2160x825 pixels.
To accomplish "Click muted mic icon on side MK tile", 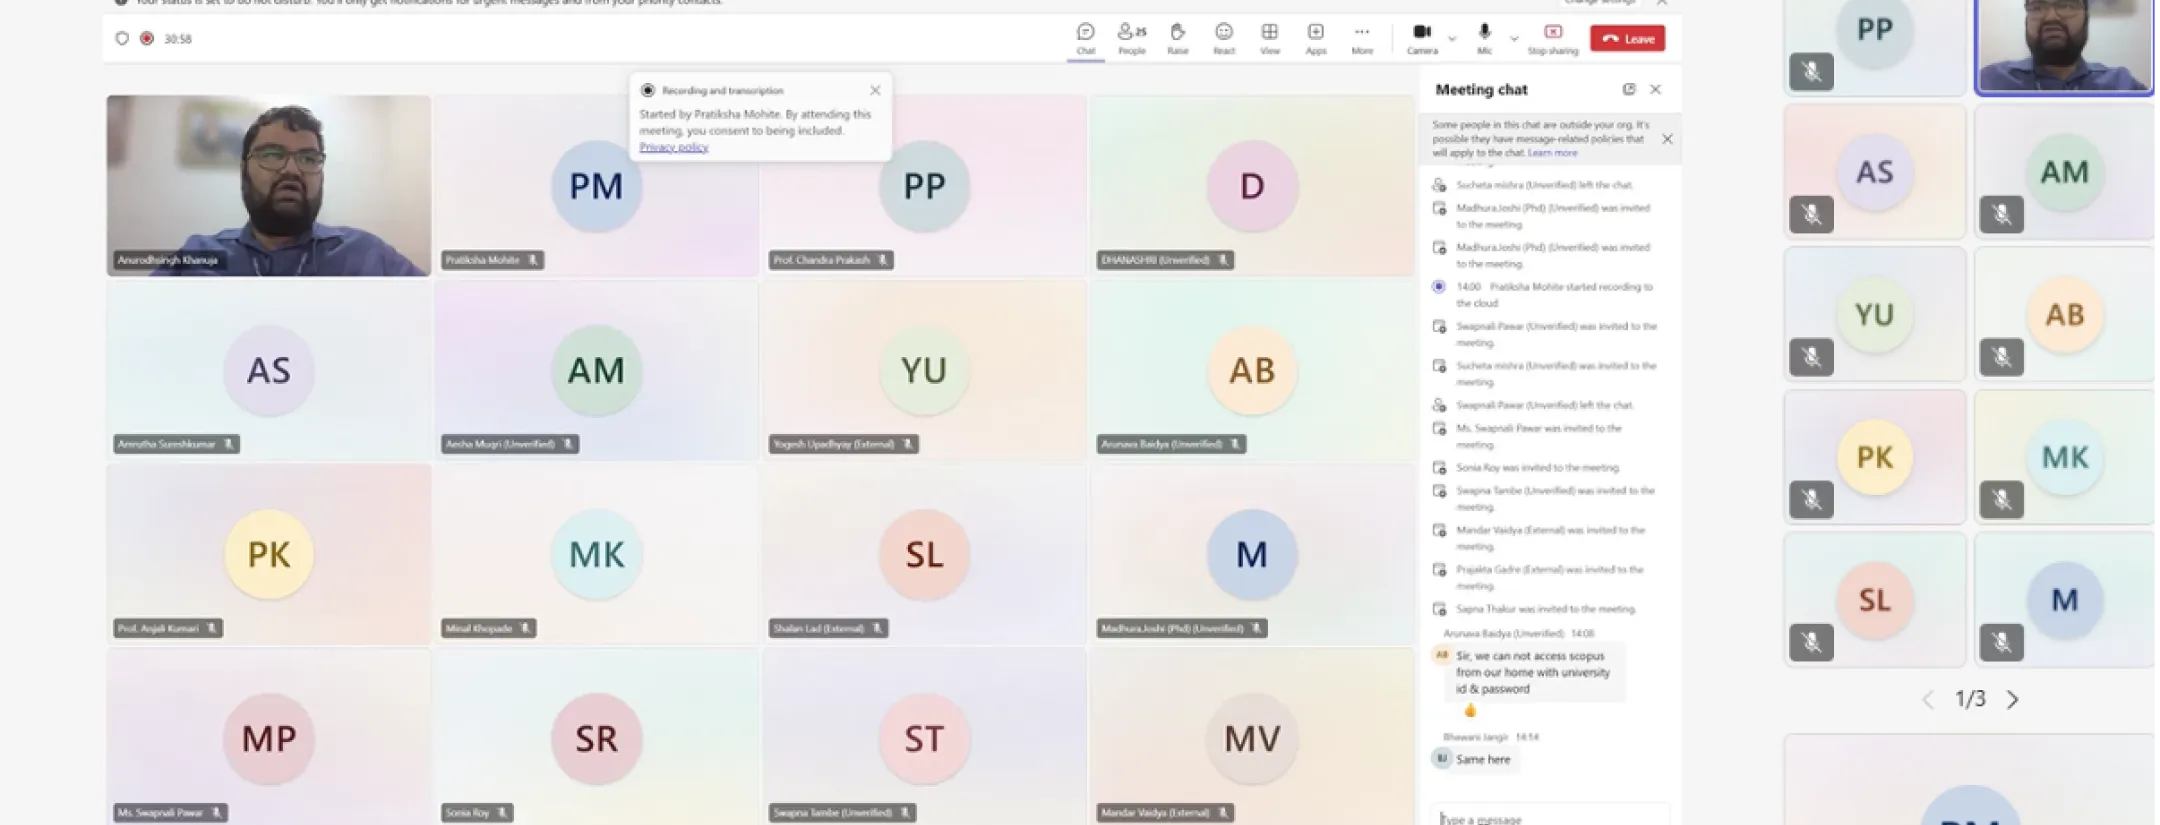I will [2001, 500].
